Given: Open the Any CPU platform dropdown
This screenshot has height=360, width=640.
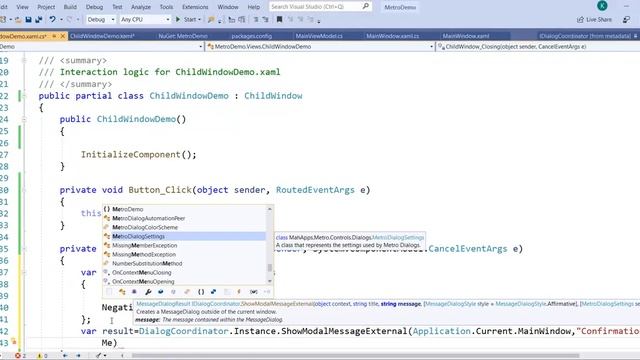Looking at the screenshot, I should pyautogui.click(x=145, y=19).
